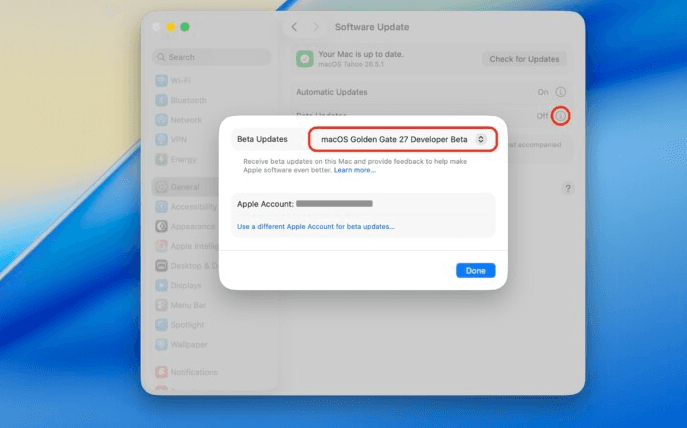Click the Beta Updates label in dialog

[262, 139]
